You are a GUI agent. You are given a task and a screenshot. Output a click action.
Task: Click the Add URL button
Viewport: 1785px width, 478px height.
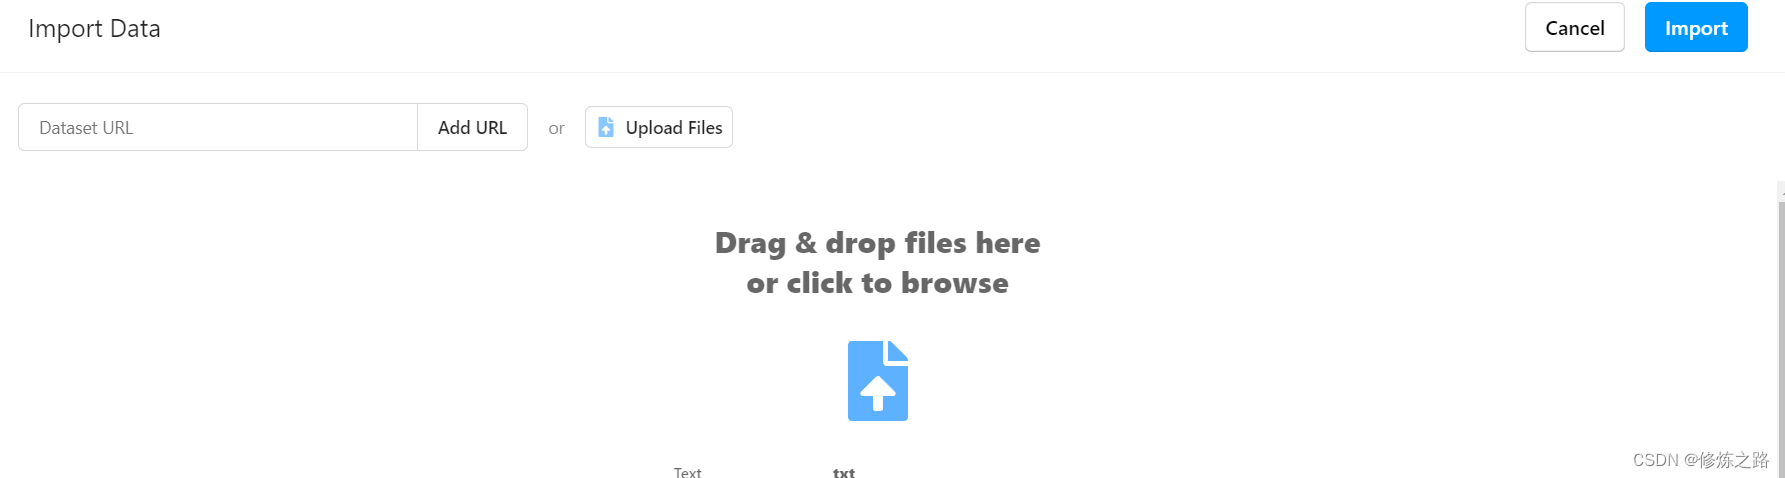coord(472,127)
